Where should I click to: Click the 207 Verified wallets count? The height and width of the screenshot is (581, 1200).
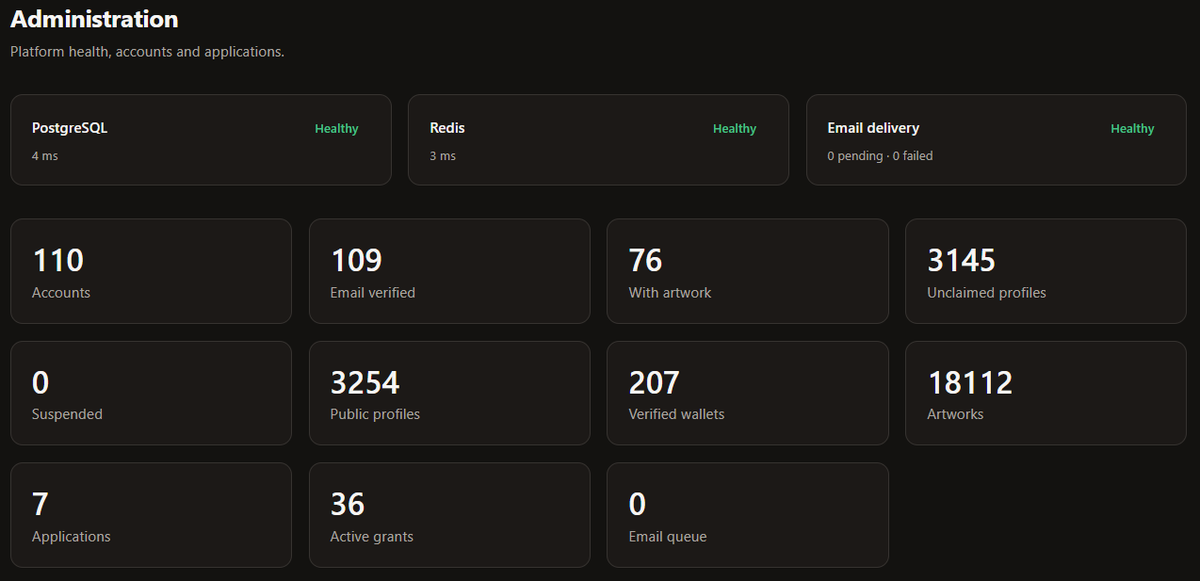[654, 383]
